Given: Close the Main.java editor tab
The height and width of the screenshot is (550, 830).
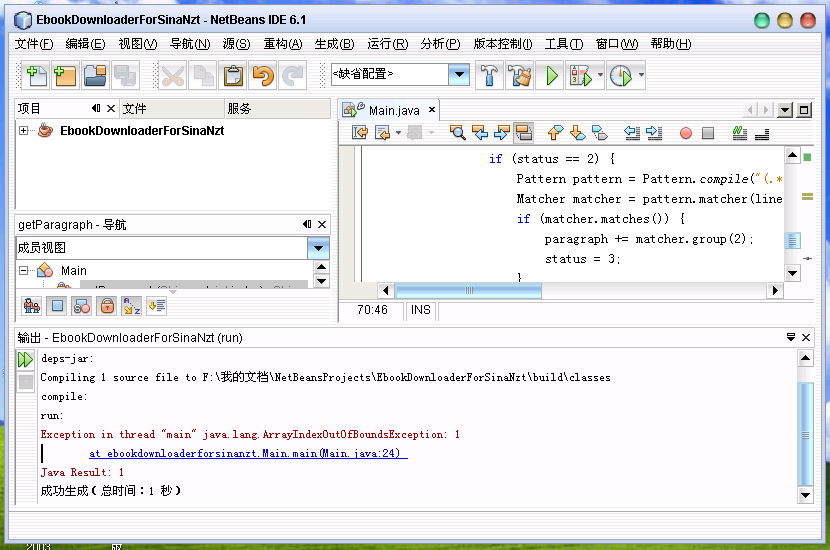Looking at the screenshot, I should (x=432, y=110).
